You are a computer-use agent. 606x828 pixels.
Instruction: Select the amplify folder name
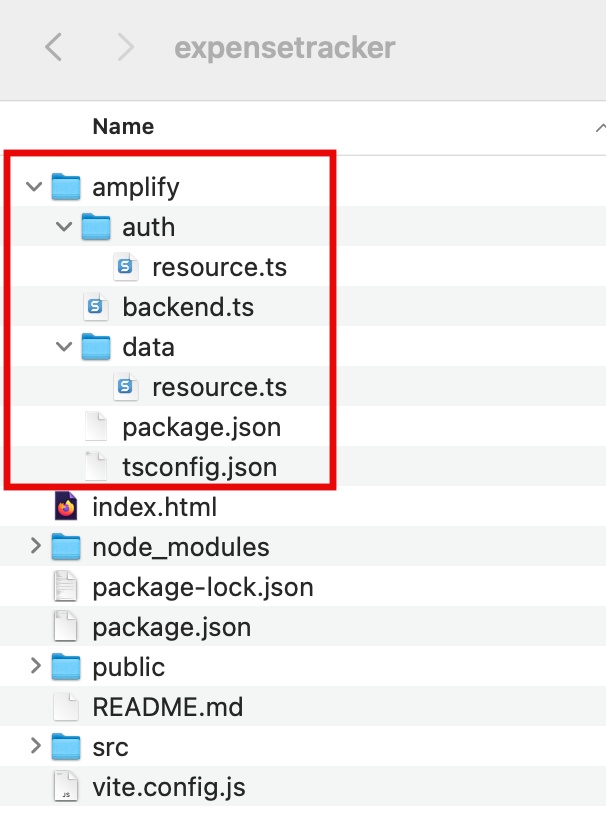[136, 188]
